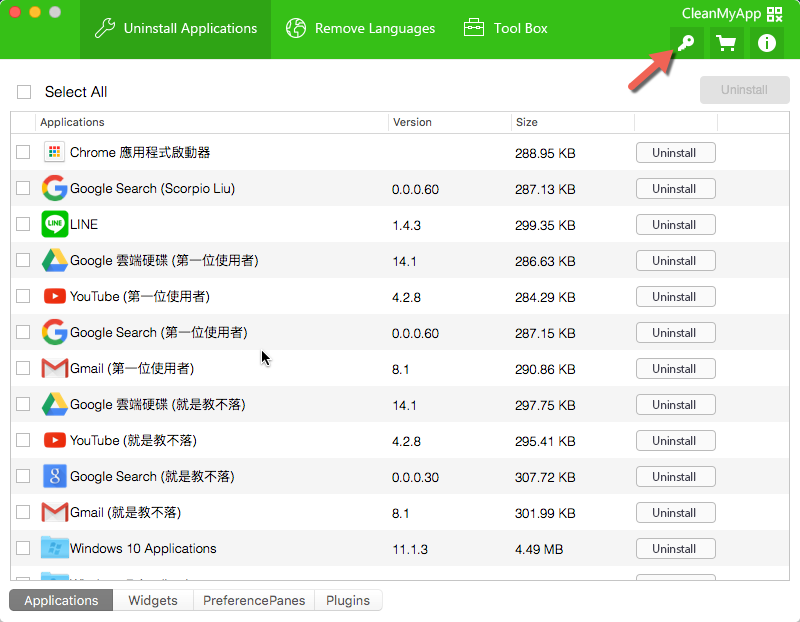800x622 pixels.
Task: Click the Windows 10 Applications folder icon
Action: coord(54,549)
